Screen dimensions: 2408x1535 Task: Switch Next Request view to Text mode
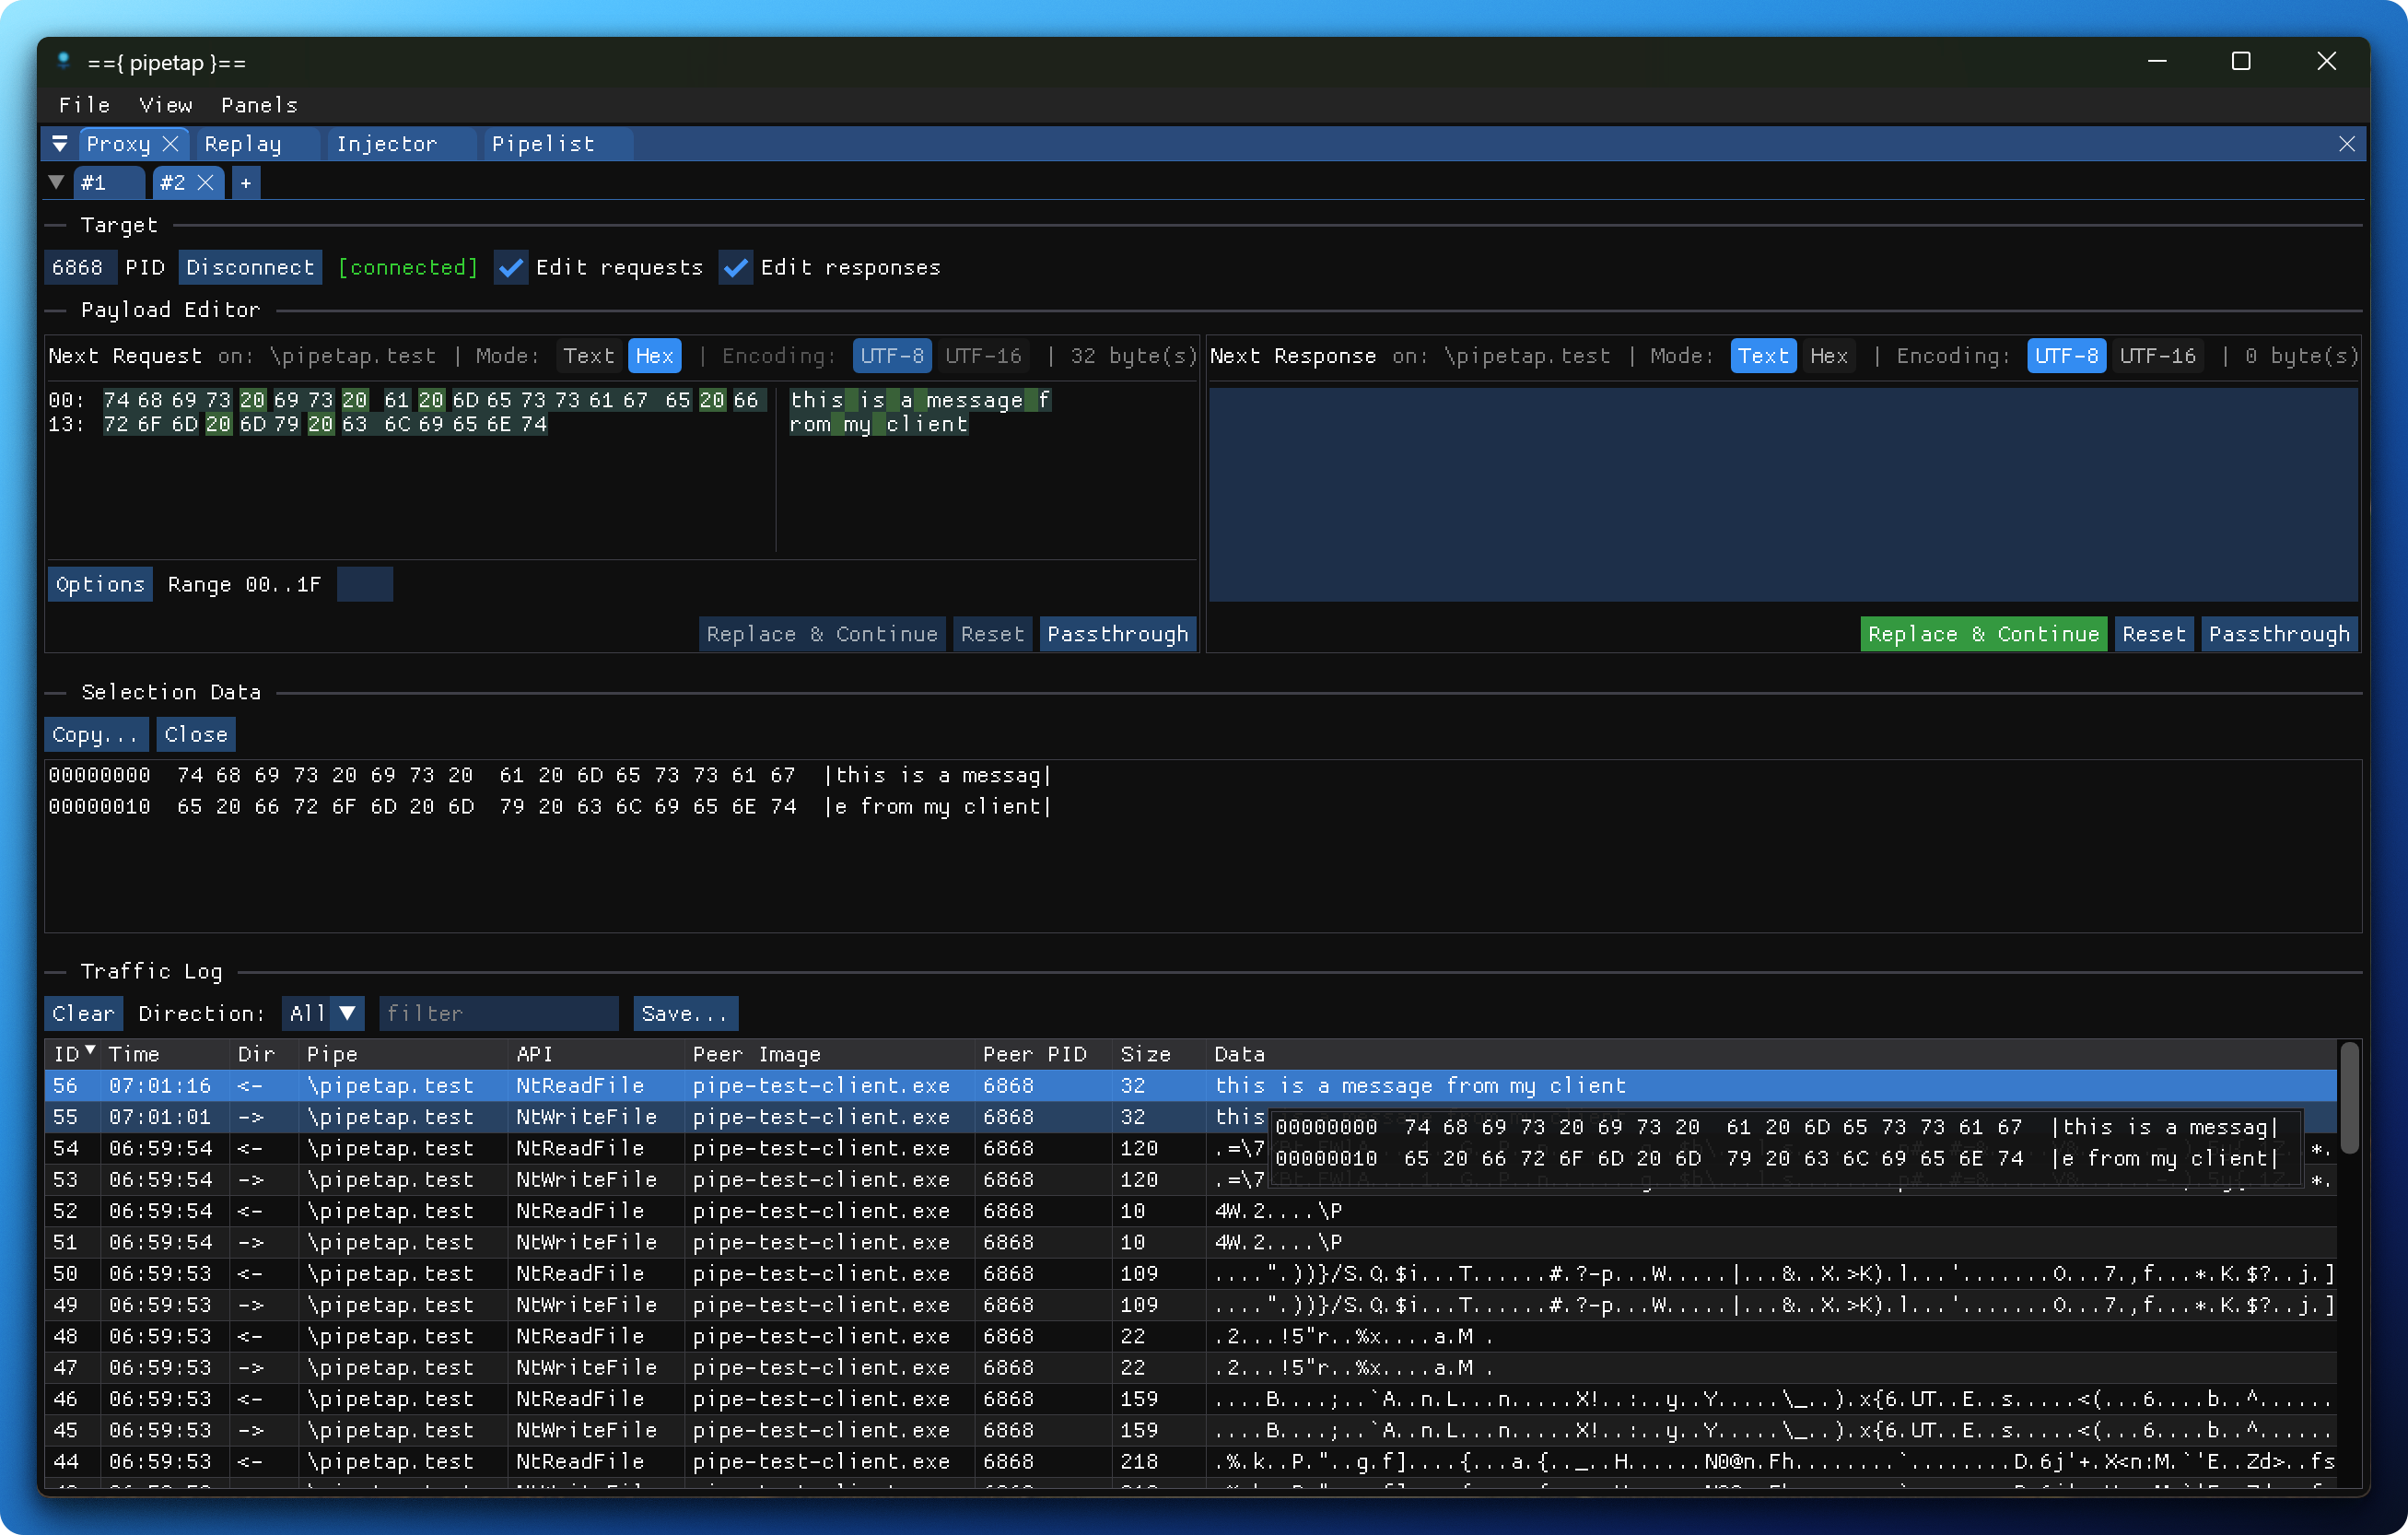pyautogui.click(x=589, y=355)
